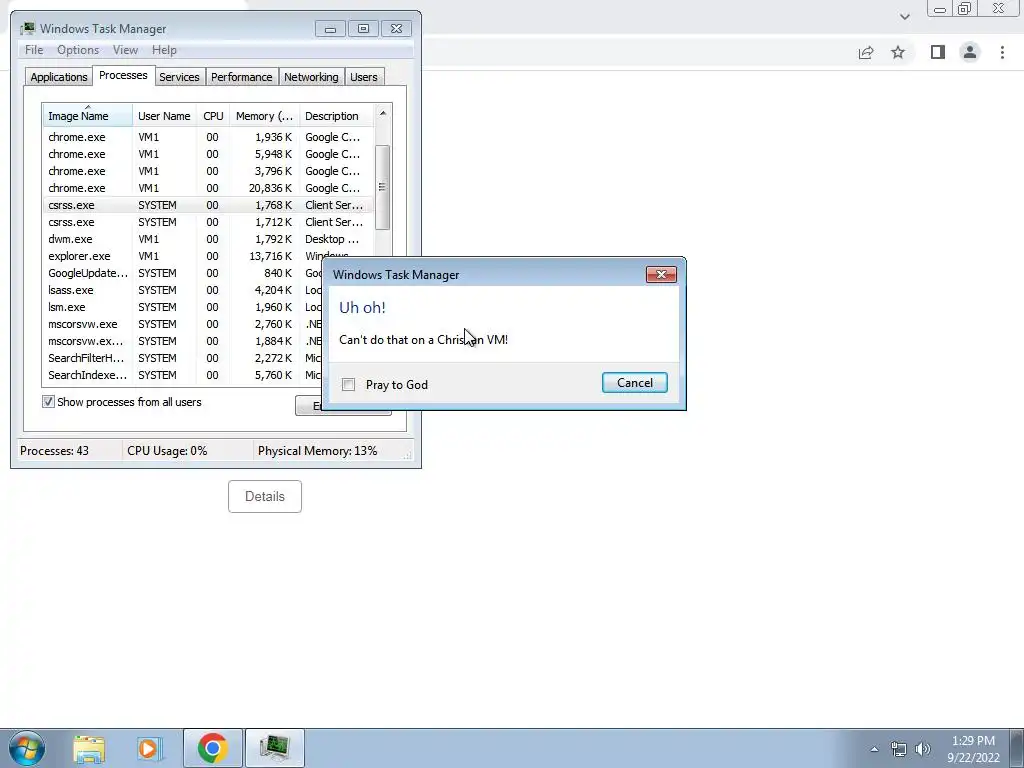Select the SearchFilterH process row
The height and width of the screenshot is (768, 1024).
pyautogui.click(x=183, y=358)
